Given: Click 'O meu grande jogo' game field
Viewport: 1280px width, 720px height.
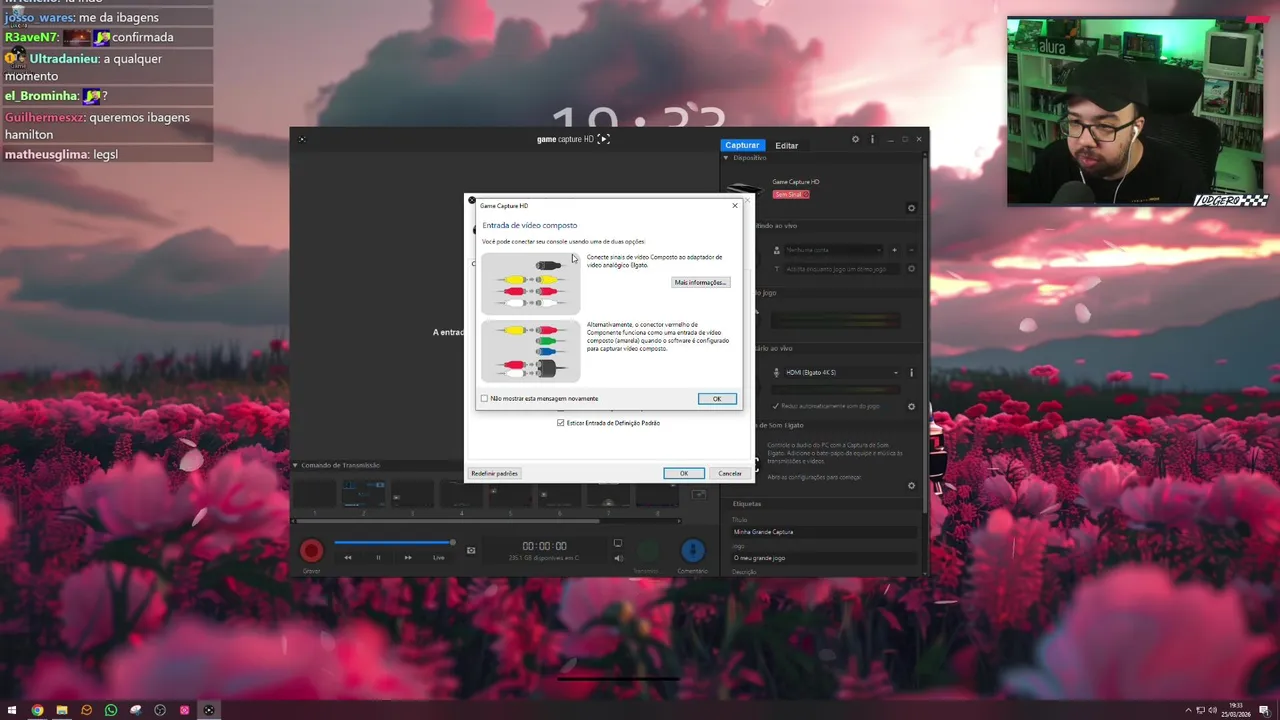Looking at the screenshot, I should tap(824, 558).
